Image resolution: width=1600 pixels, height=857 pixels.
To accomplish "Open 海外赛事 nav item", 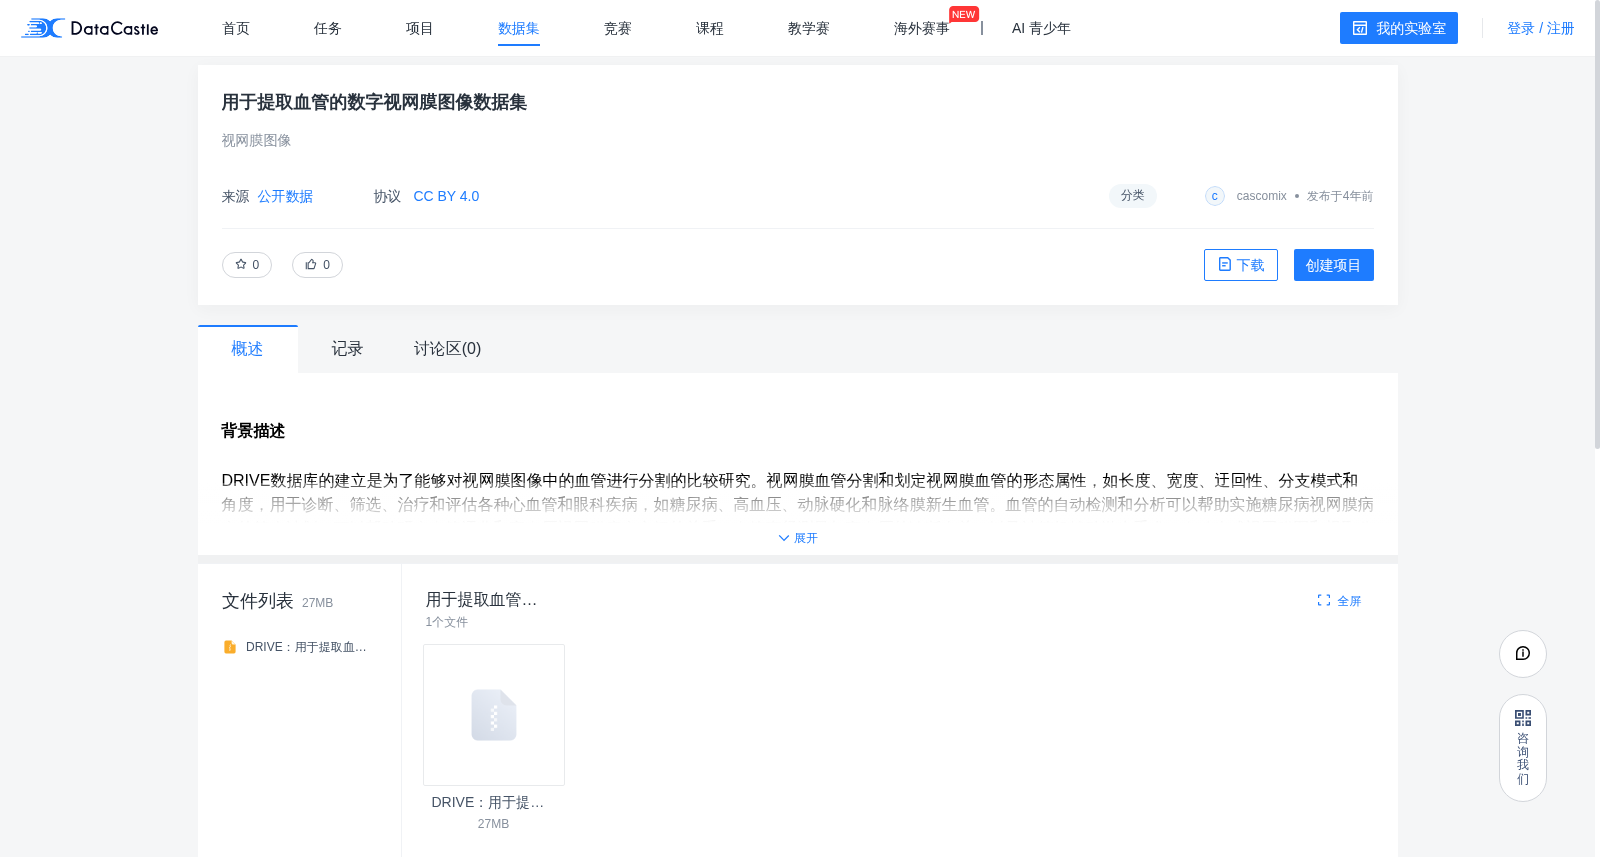I will click(921, 28).
